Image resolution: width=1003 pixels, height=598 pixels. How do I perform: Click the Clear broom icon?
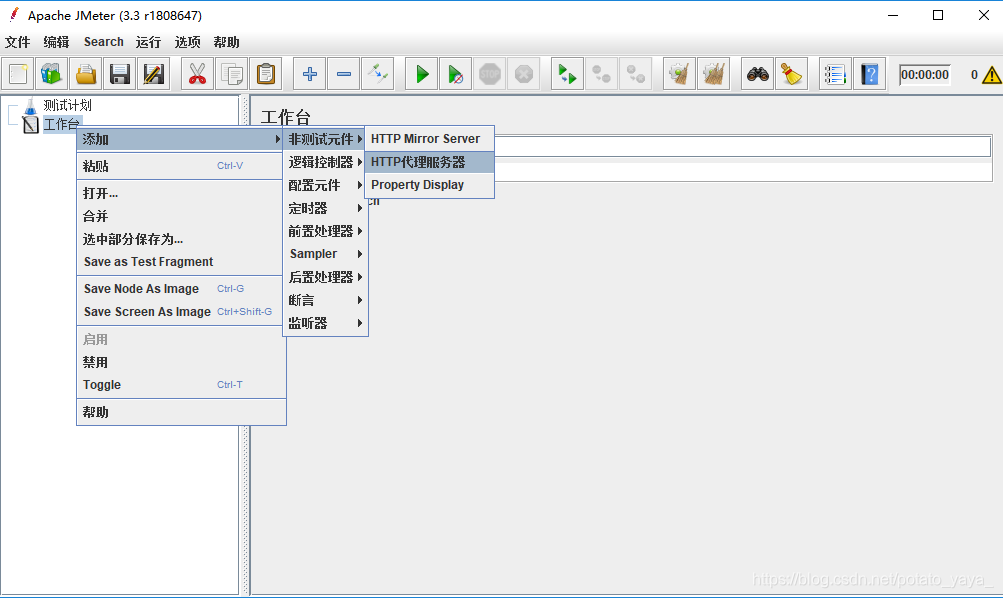(679, 74)
